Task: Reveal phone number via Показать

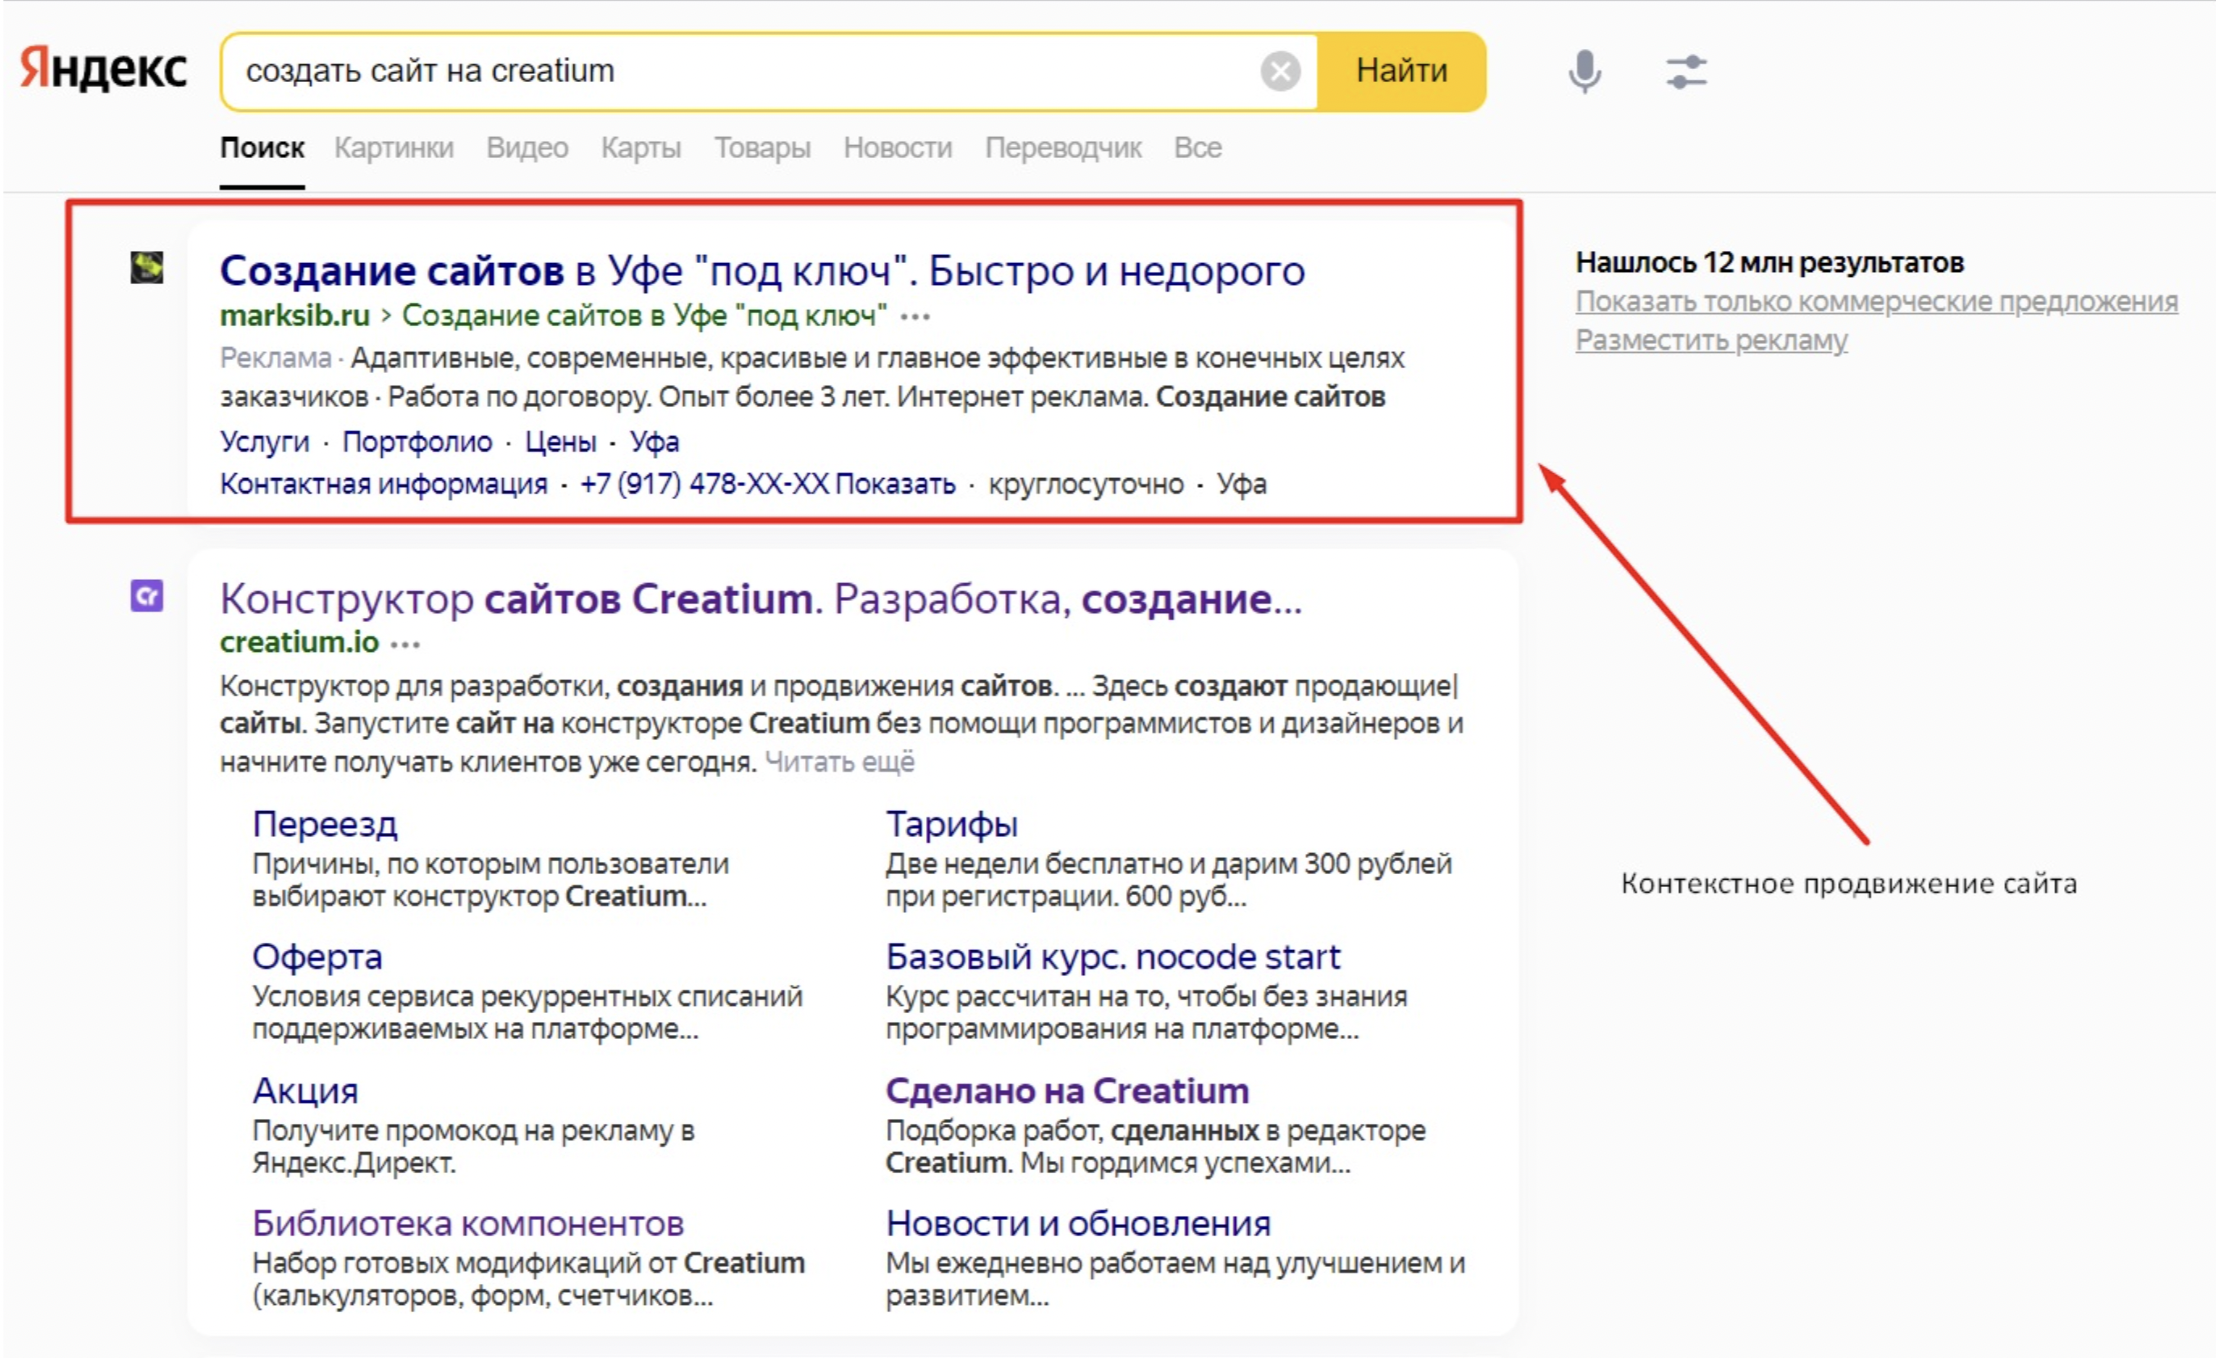Action: 896,484
